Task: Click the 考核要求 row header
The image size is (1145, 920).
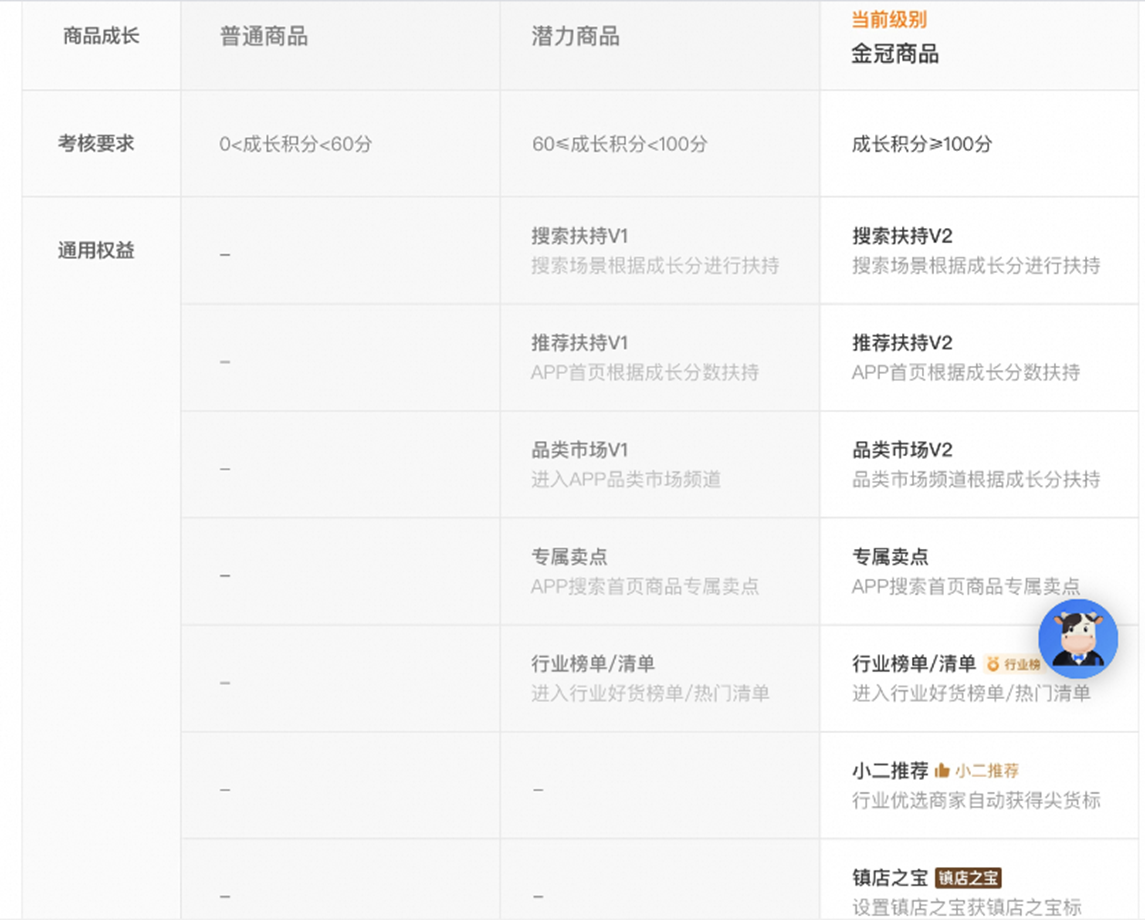Action: click(x=96, y=143)
